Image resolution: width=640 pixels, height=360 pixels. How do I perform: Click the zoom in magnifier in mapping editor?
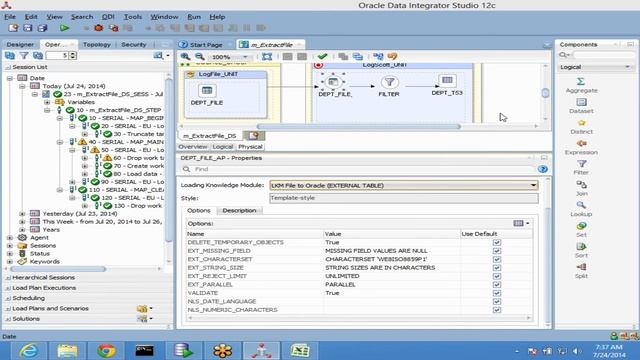coord(185,56)
